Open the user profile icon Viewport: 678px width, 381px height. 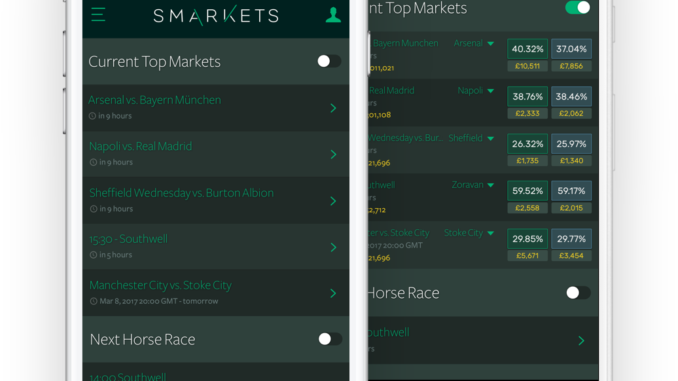333,15
